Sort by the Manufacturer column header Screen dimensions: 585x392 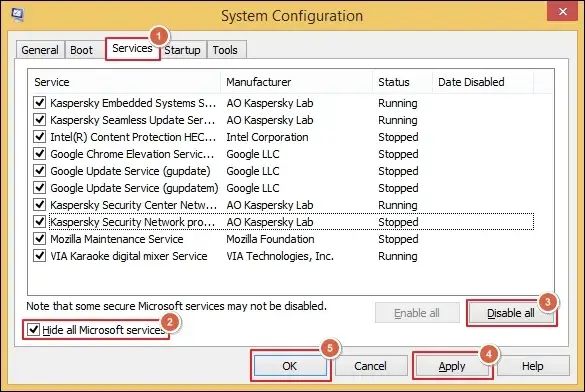297,82
